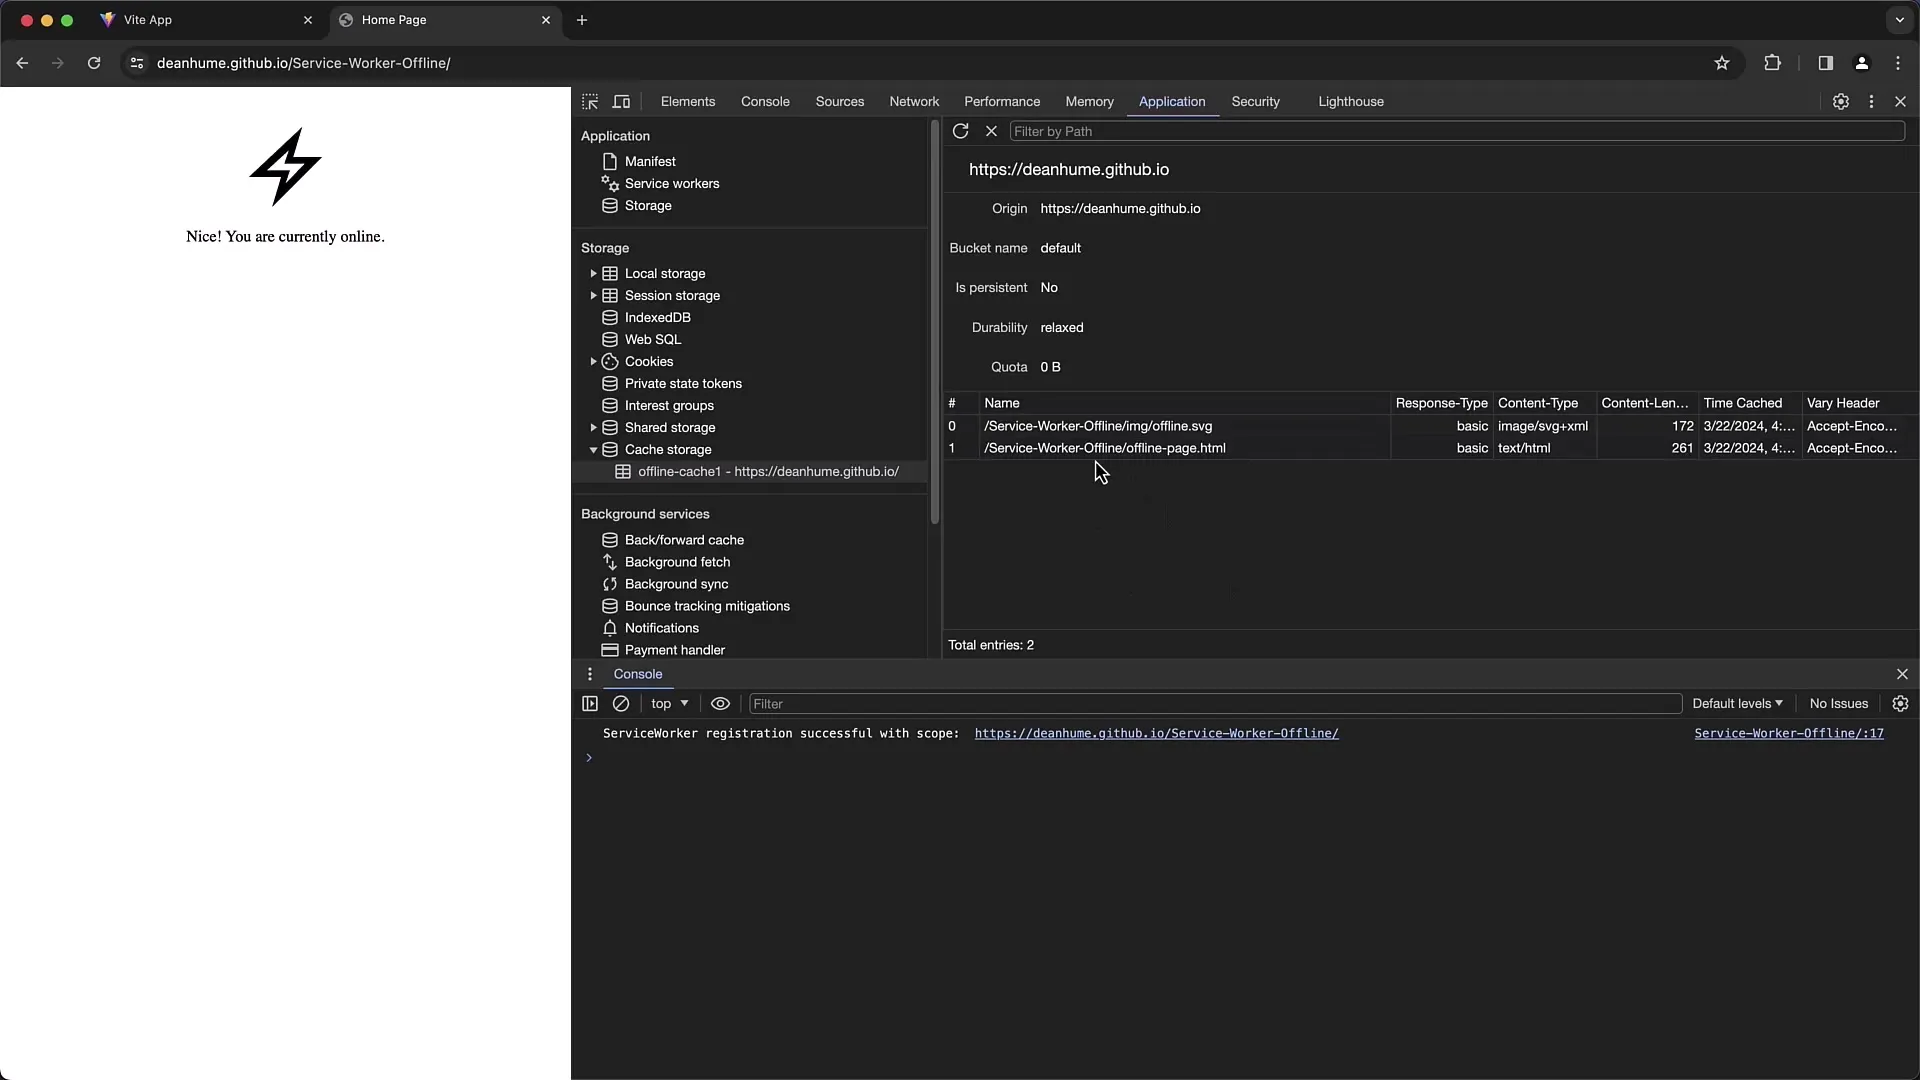
Task: Click the Storage option in Application
Action: pos(646,204)
